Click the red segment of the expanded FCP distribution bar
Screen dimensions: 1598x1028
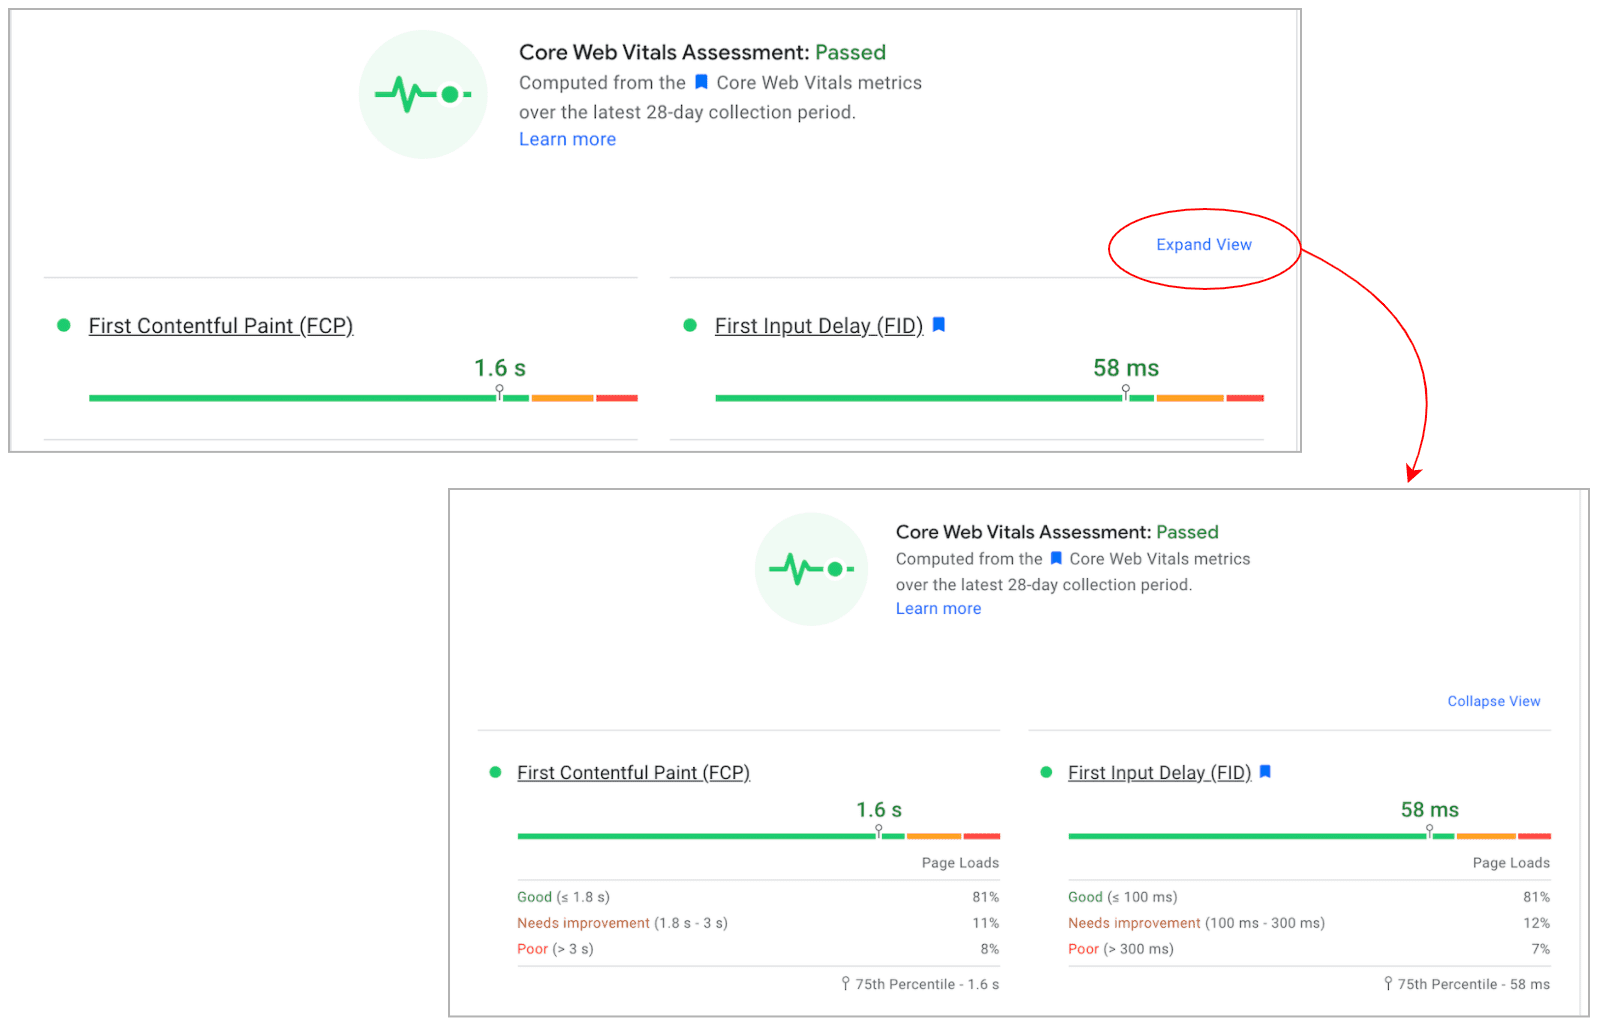point(981,836)
